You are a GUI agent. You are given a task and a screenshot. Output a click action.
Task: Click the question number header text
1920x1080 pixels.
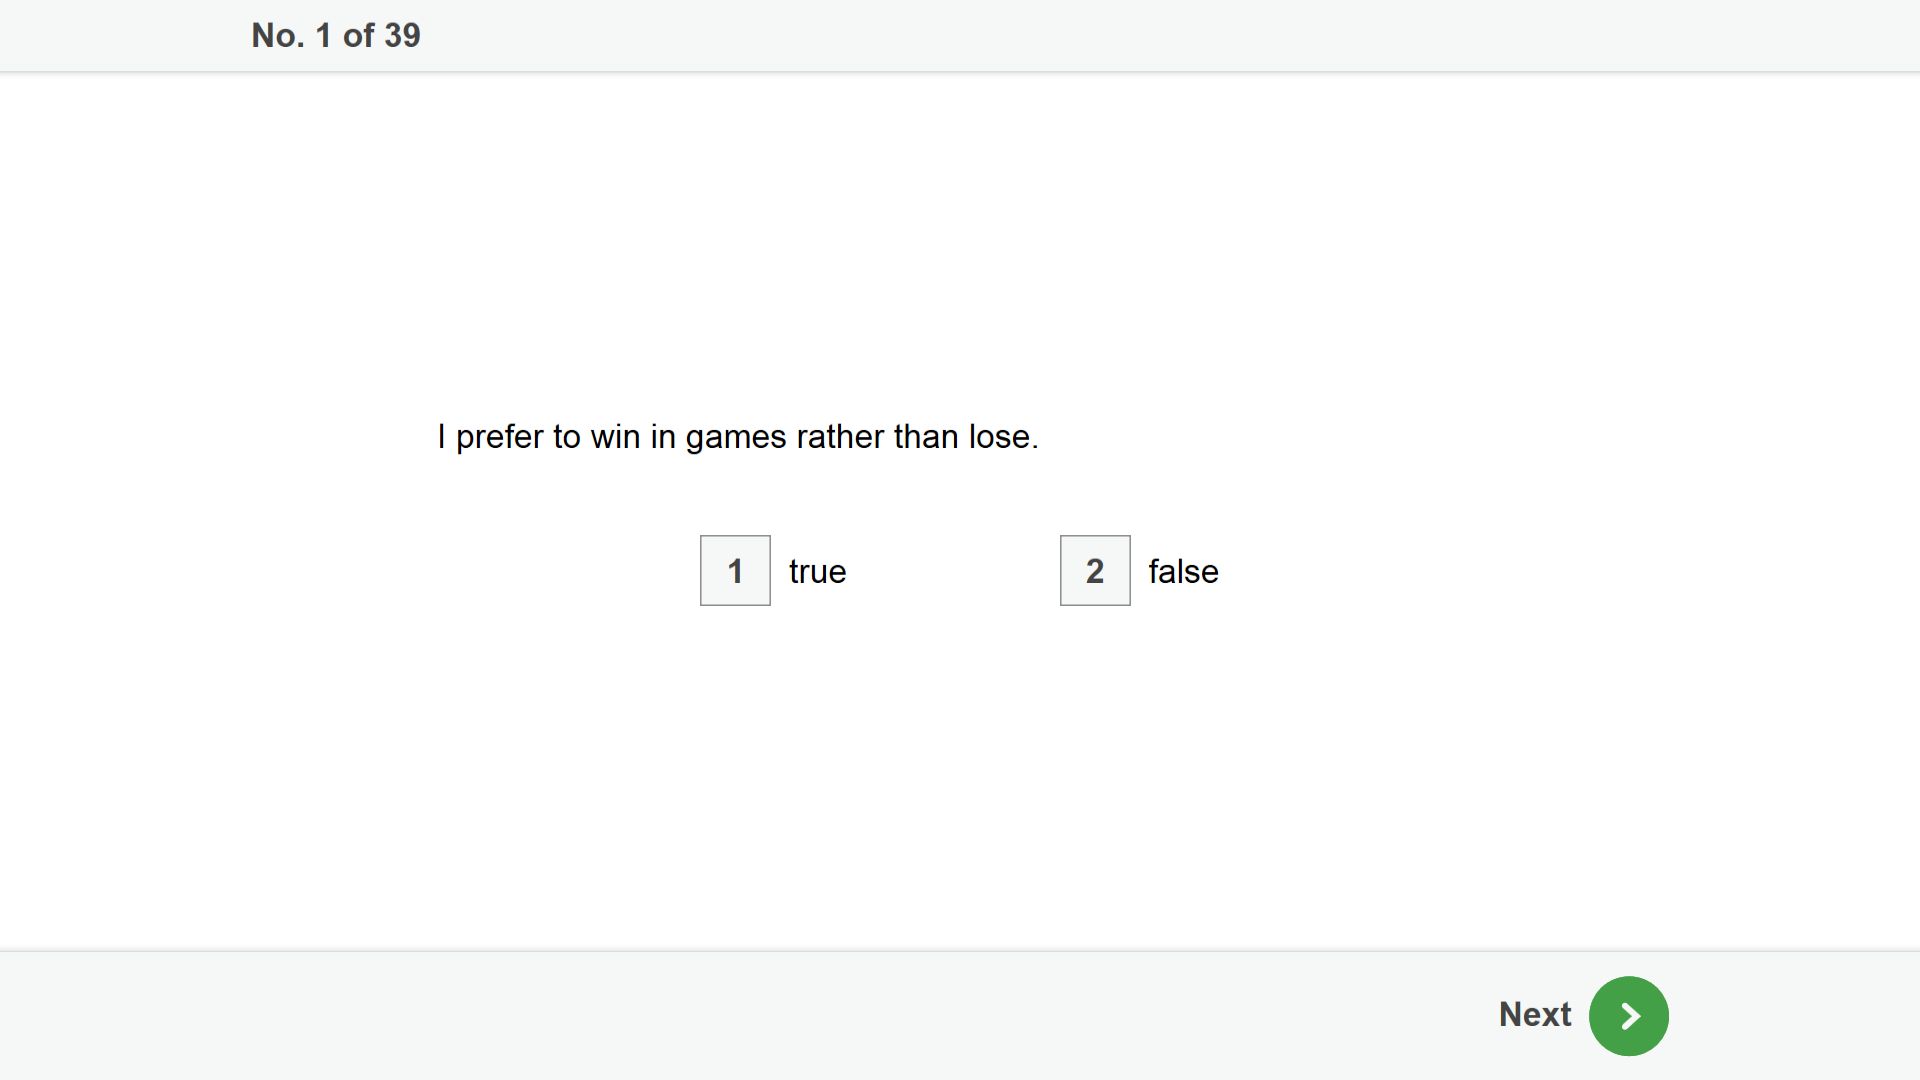pos(336,35)
